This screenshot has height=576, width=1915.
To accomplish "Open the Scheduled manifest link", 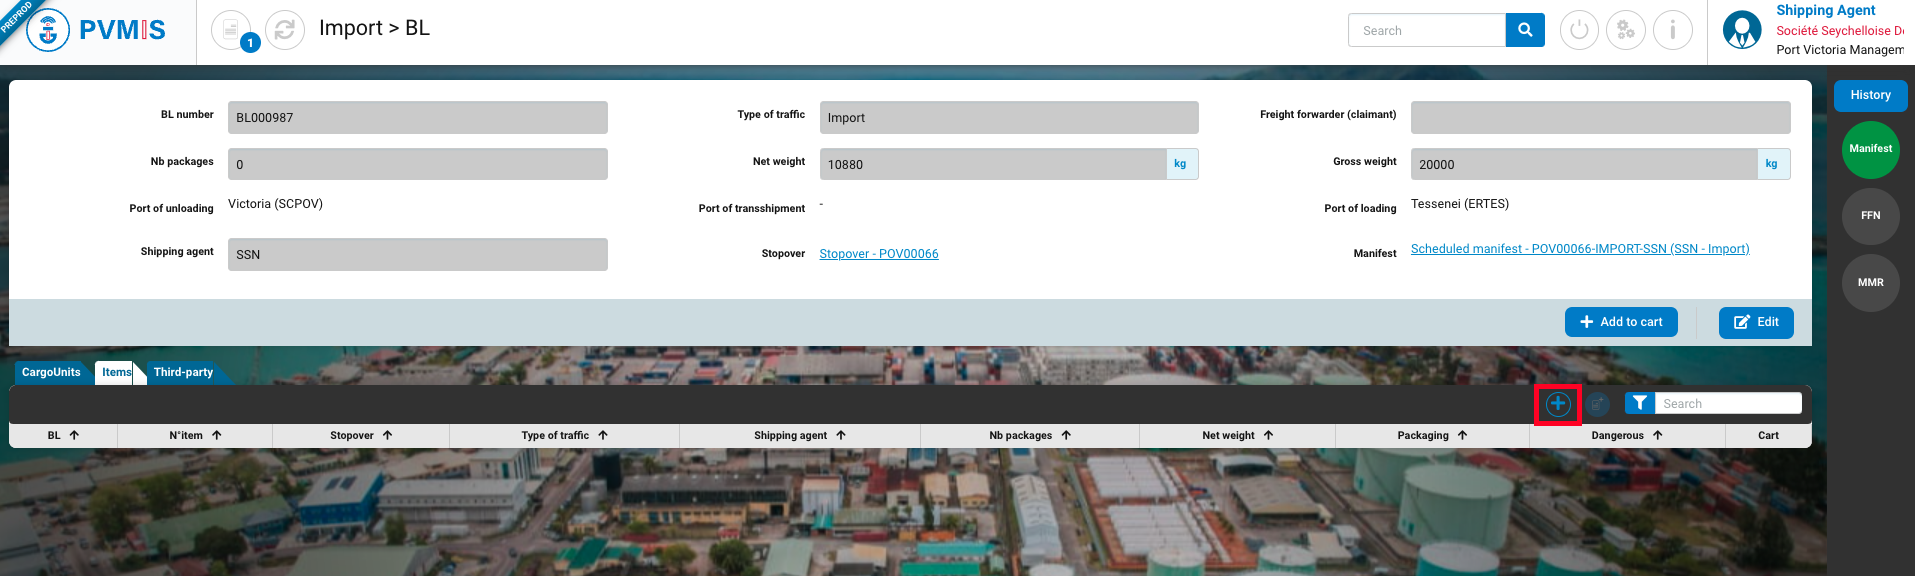I will [x=1579, y=249].
